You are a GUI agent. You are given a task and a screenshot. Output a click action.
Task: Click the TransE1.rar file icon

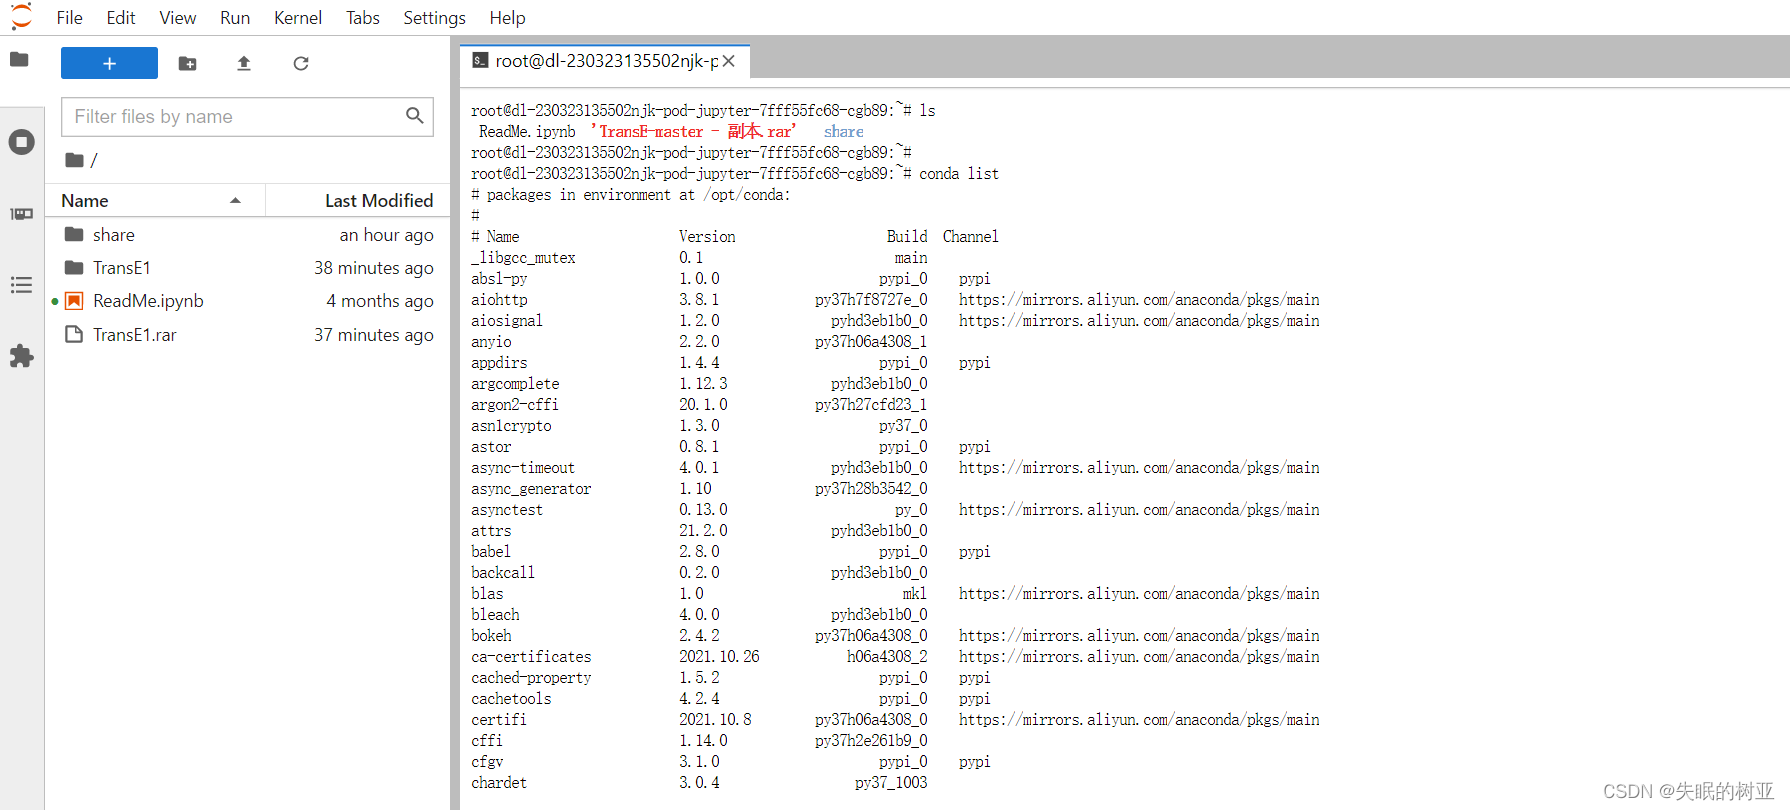pyautogui.click(x=74, y=335)
